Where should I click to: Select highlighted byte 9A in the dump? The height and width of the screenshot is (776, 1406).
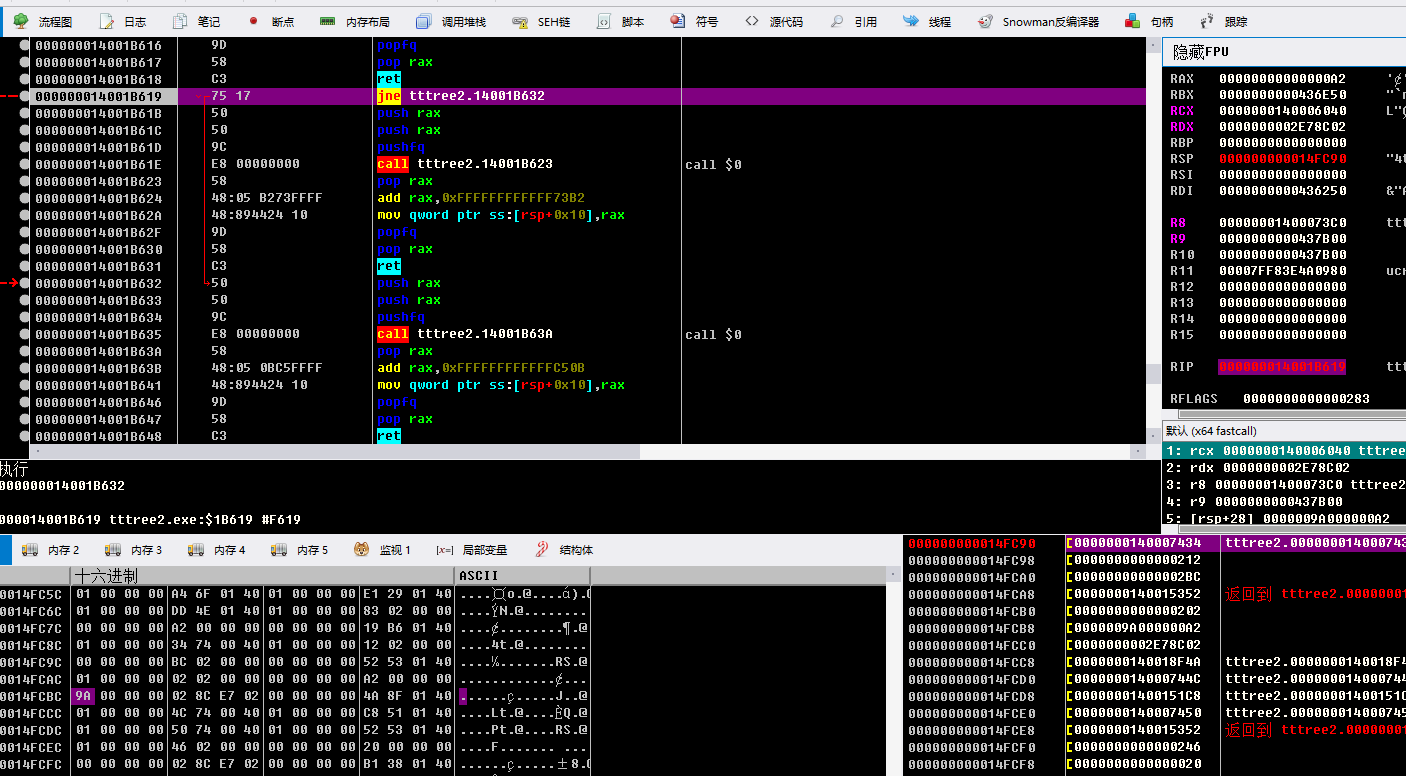(84, 696)
